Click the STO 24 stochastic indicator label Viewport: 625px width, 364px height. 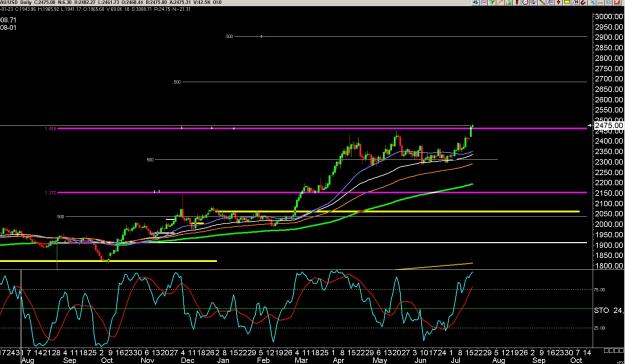(608, 310)
